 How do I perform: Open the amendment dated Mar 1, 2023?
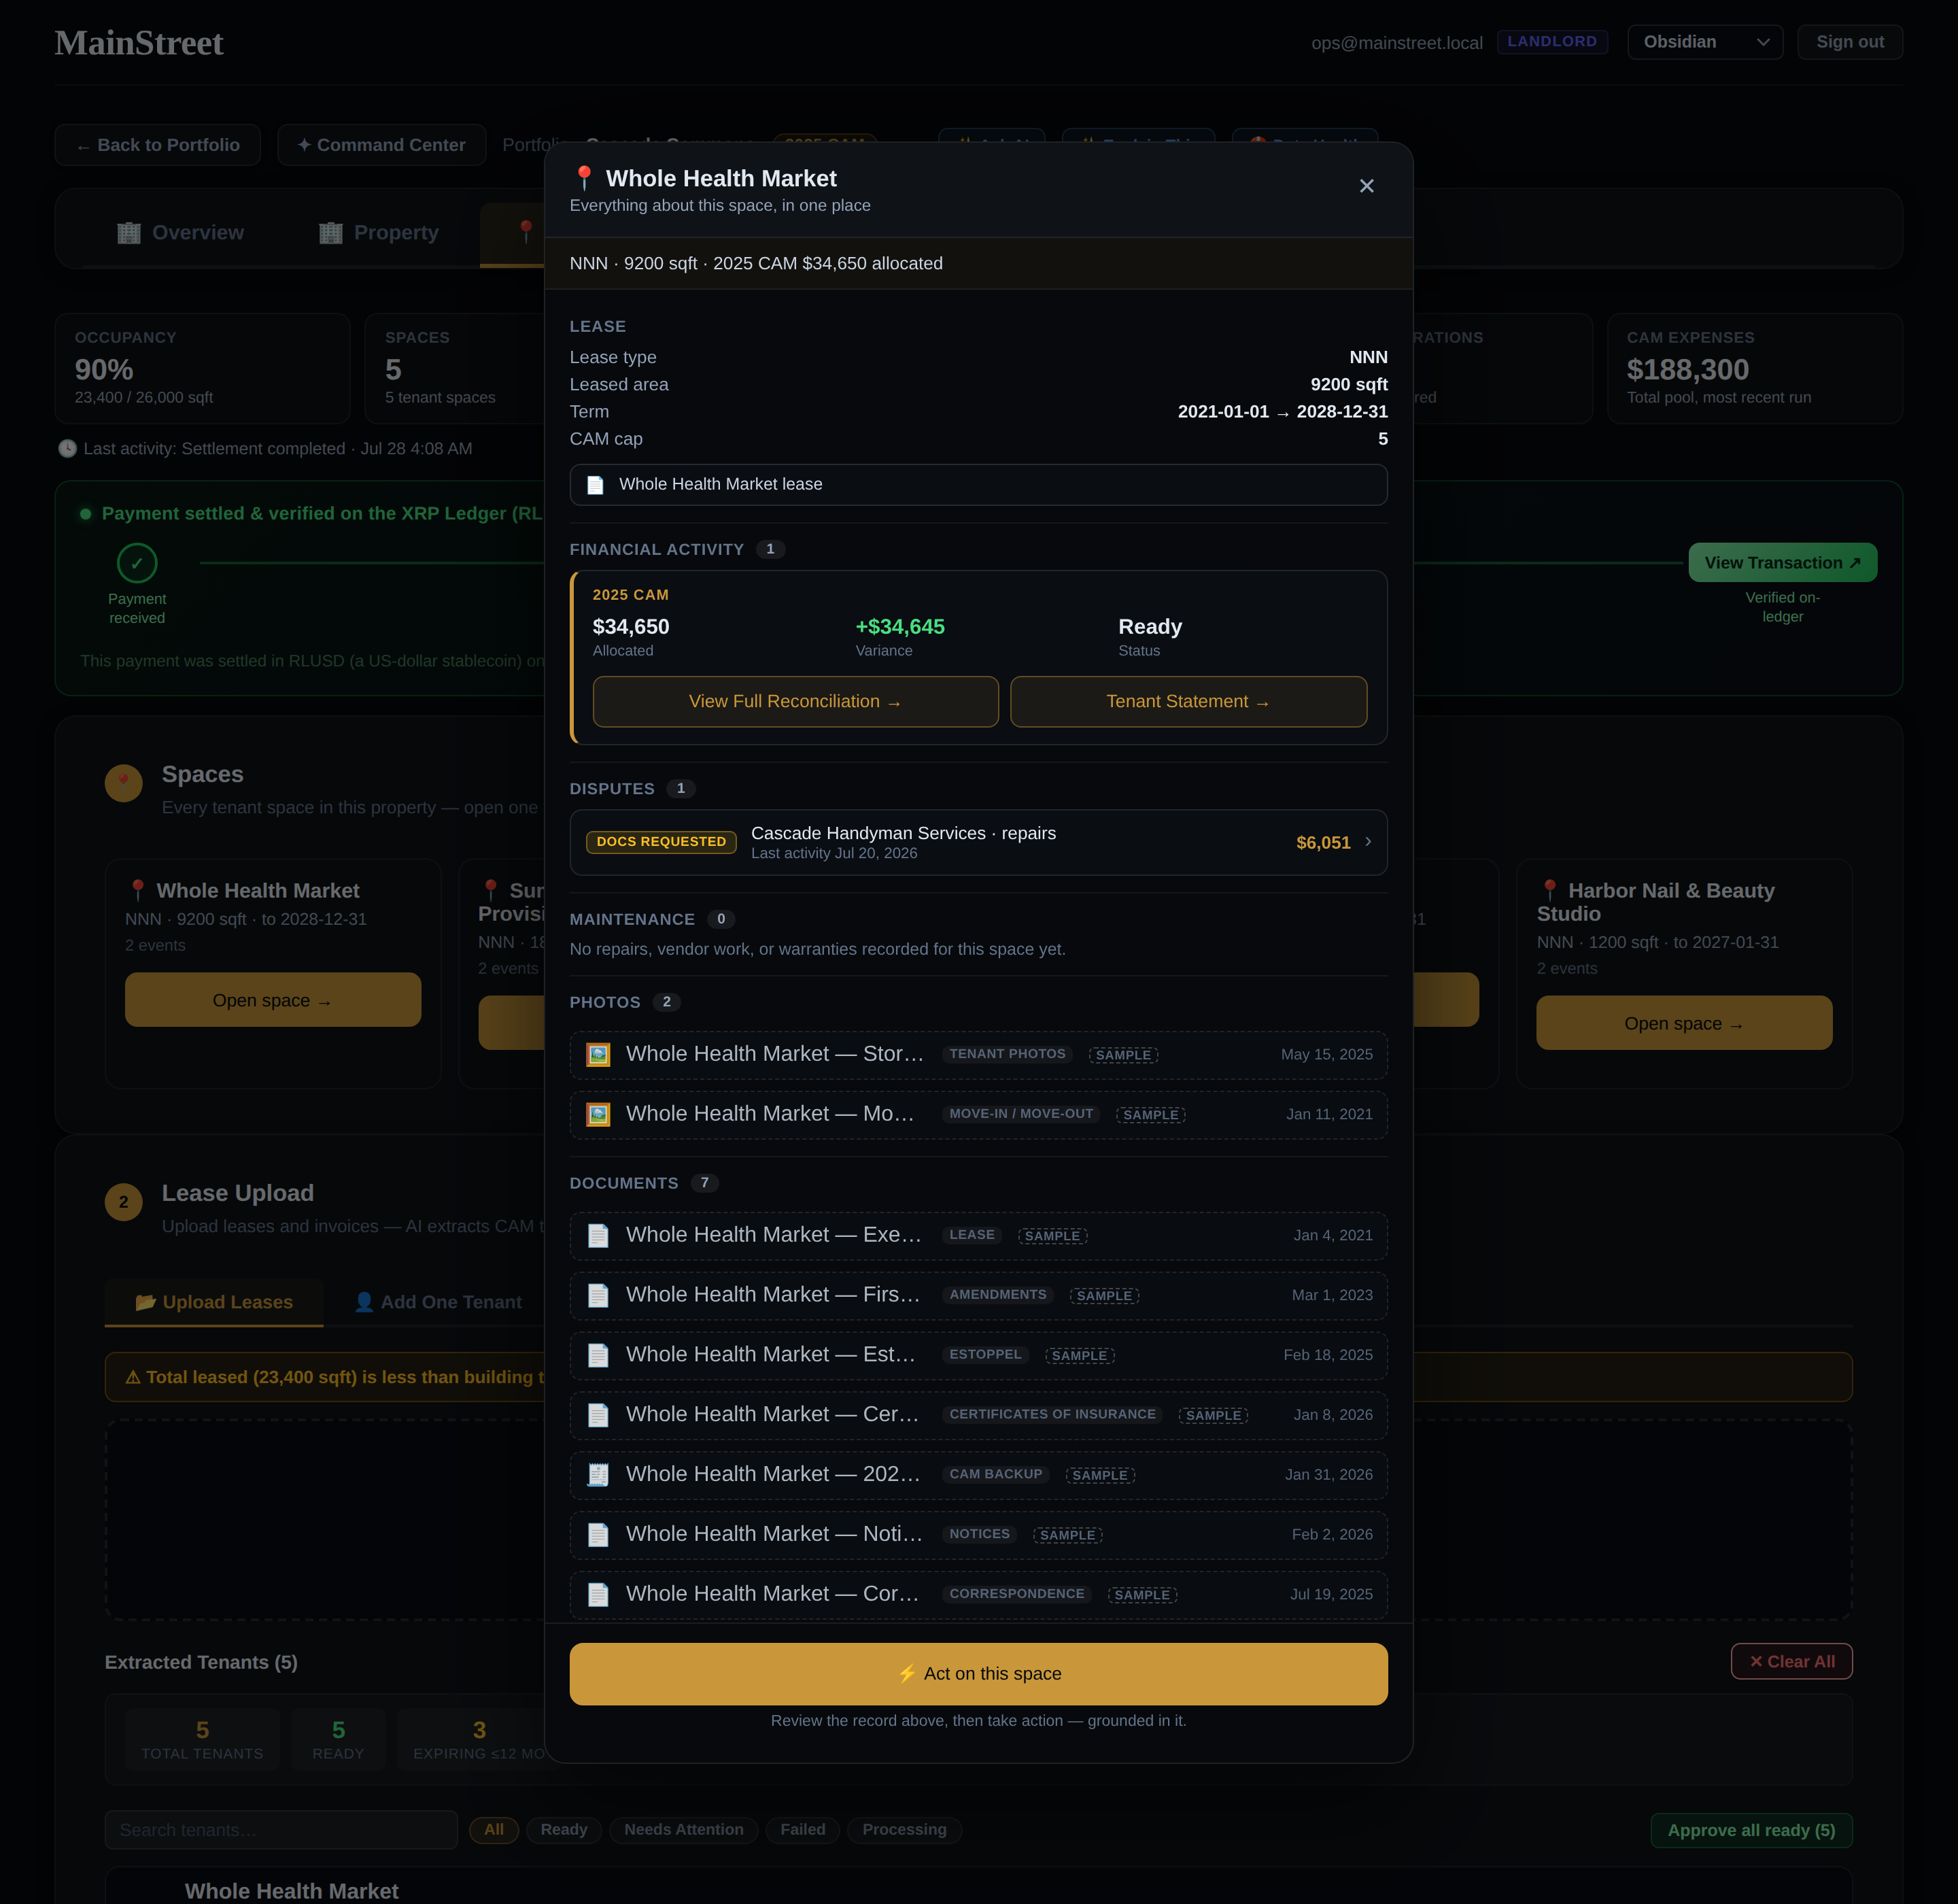(x=979, y=1296)
